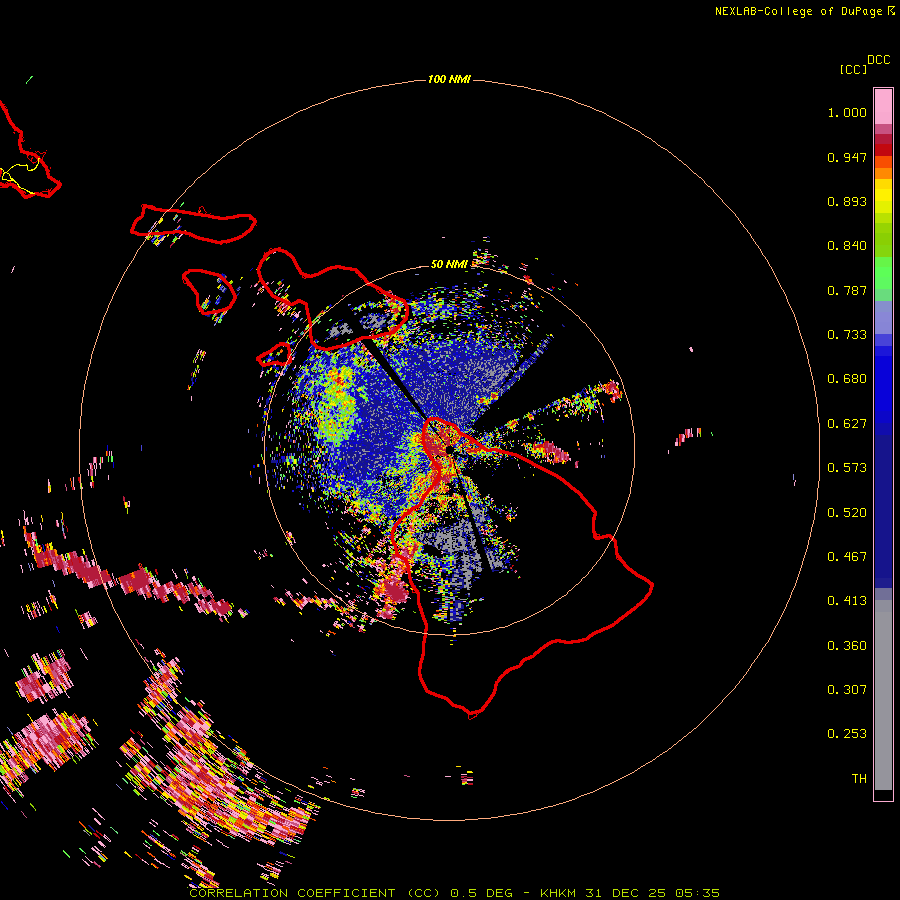
Task: Click the 0.893 color scale value
Action: (847, 201)
